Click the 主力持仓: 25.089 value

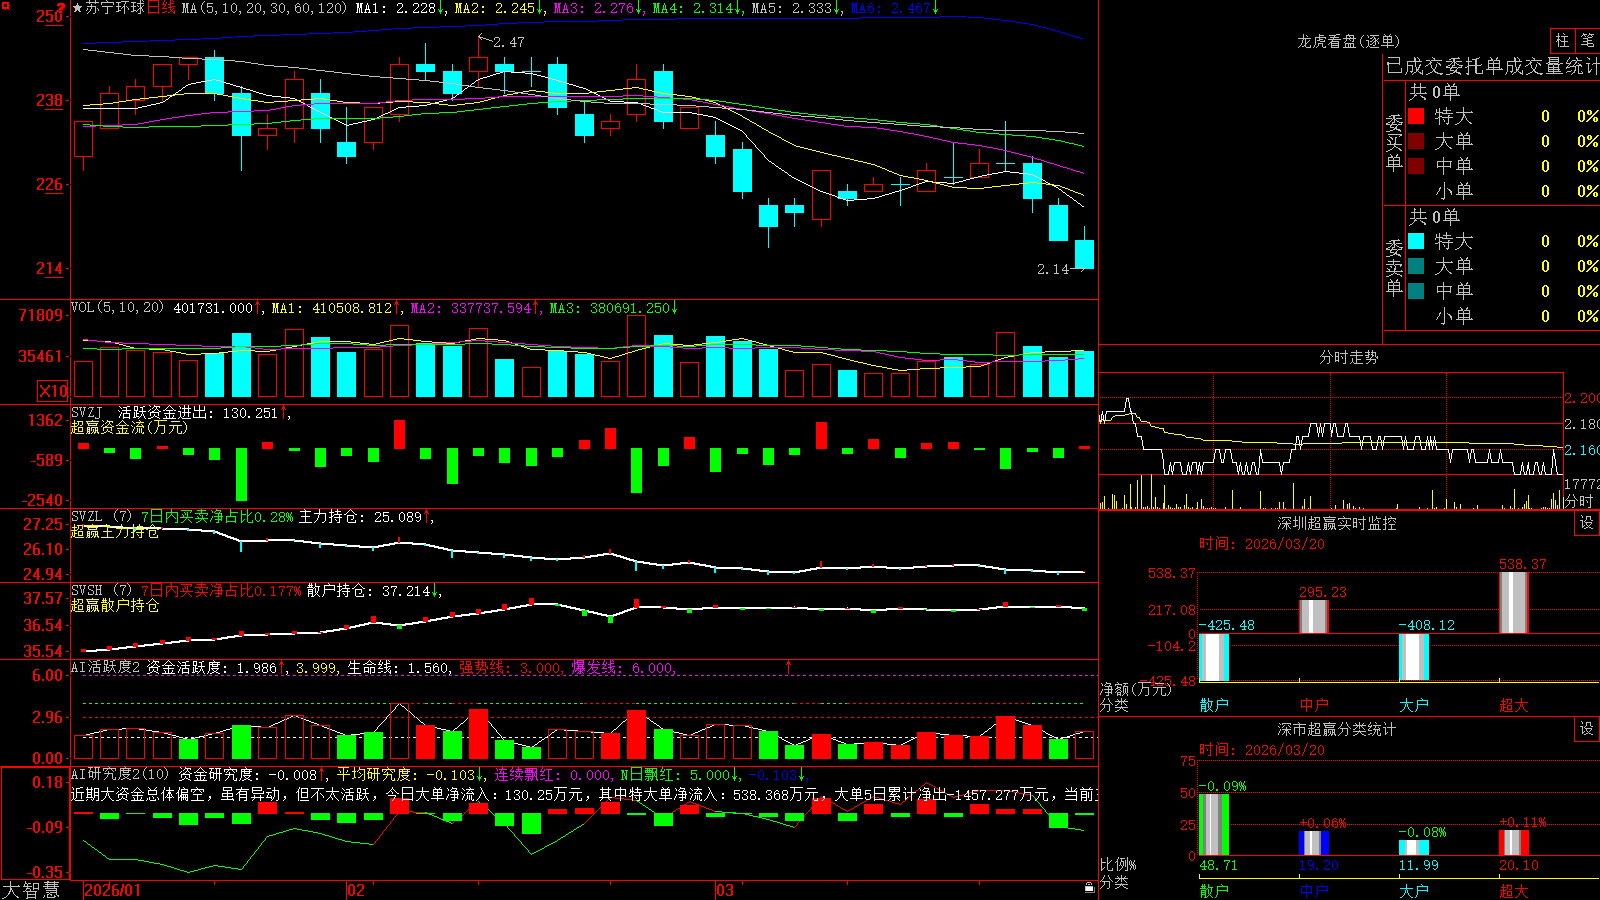pos(364,516)
